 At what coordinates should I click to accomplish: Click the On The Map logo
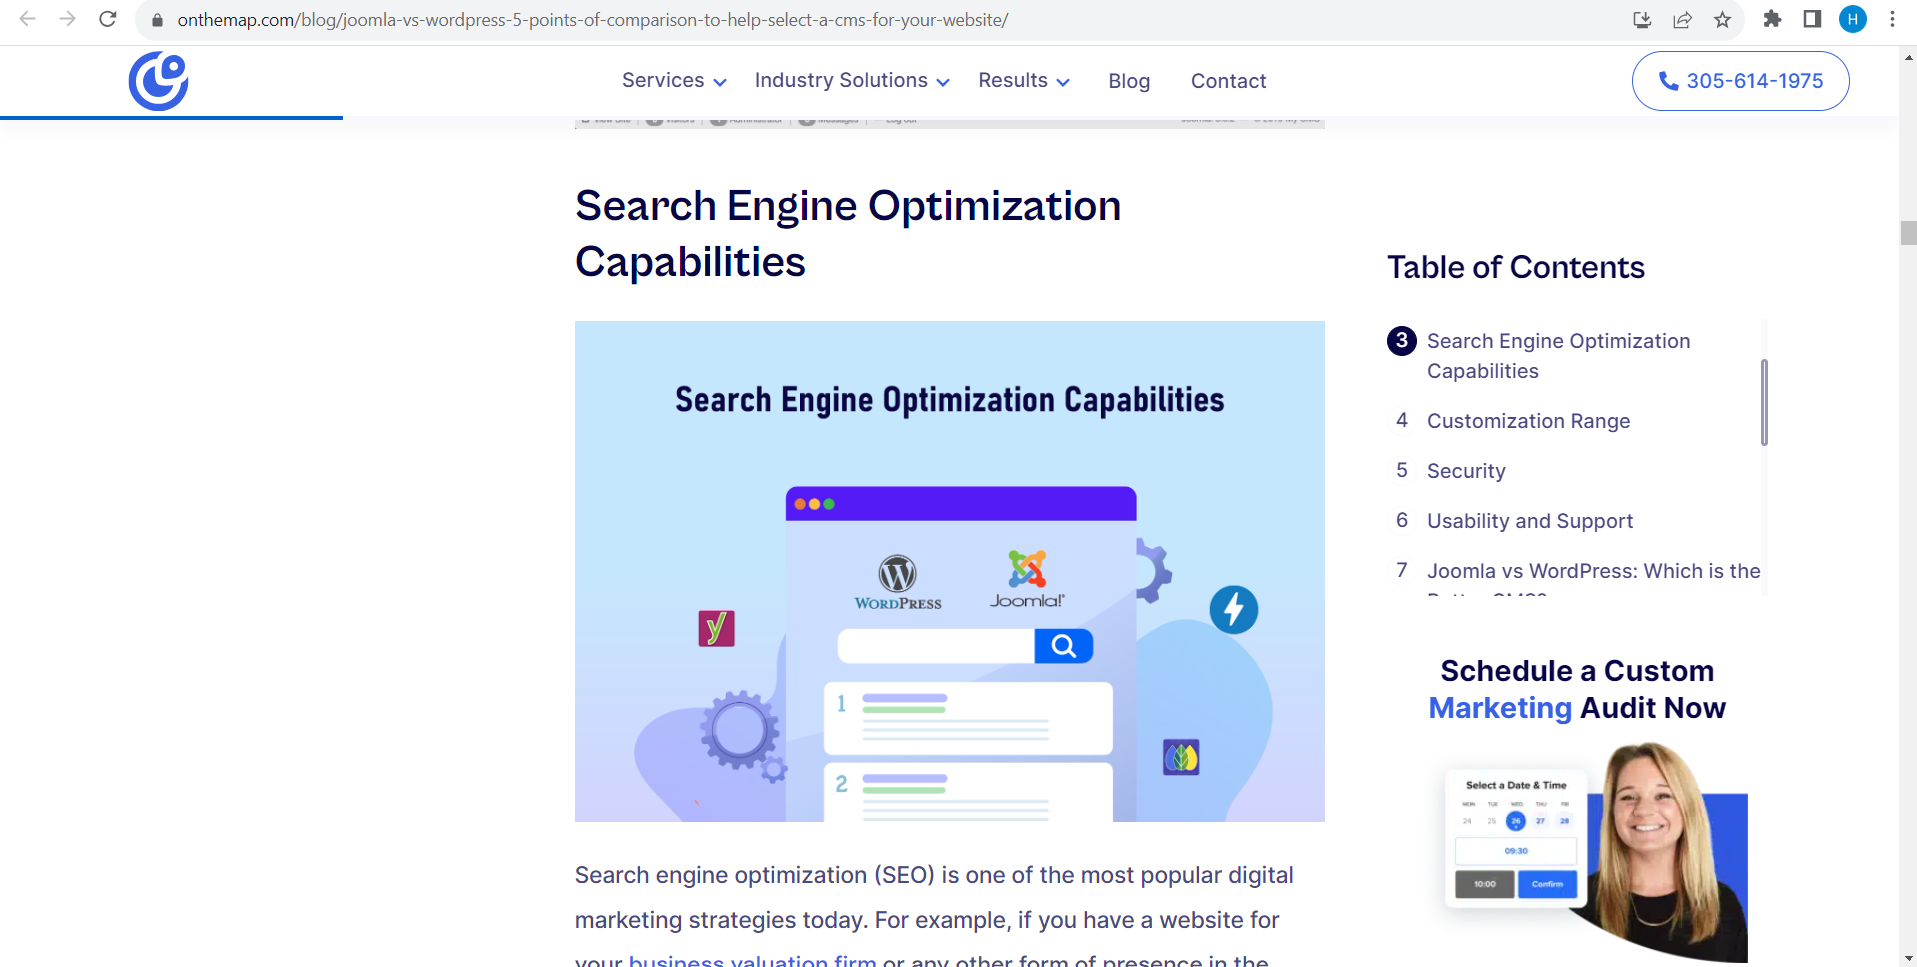tap(159, 81)
